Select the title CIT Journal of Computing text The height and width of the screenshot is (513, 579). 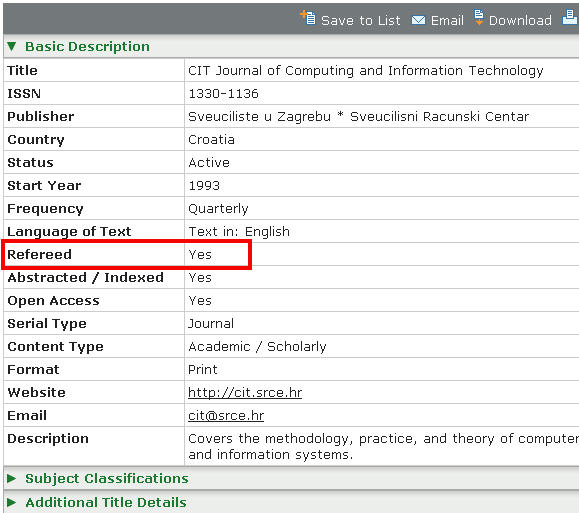click(366, 71)
